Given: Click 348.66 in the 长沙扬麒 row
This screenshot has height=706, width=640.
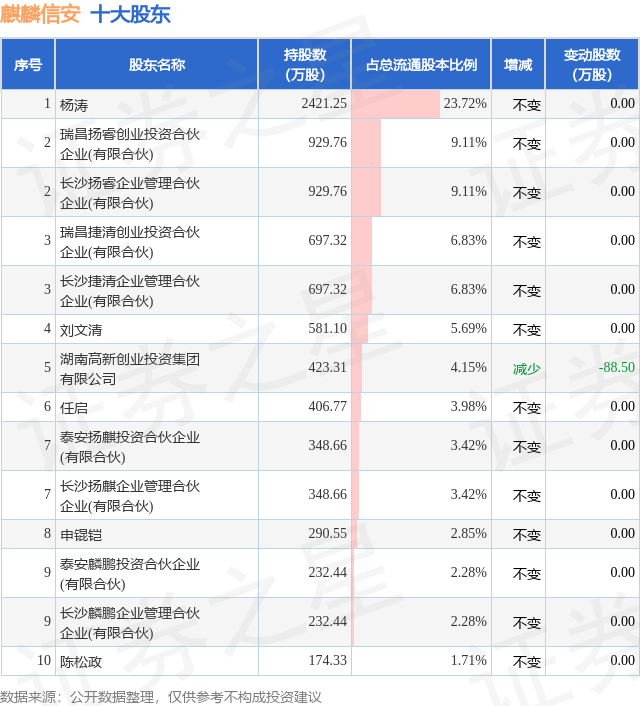Looking at the screenshot, I should click(327, 494).
